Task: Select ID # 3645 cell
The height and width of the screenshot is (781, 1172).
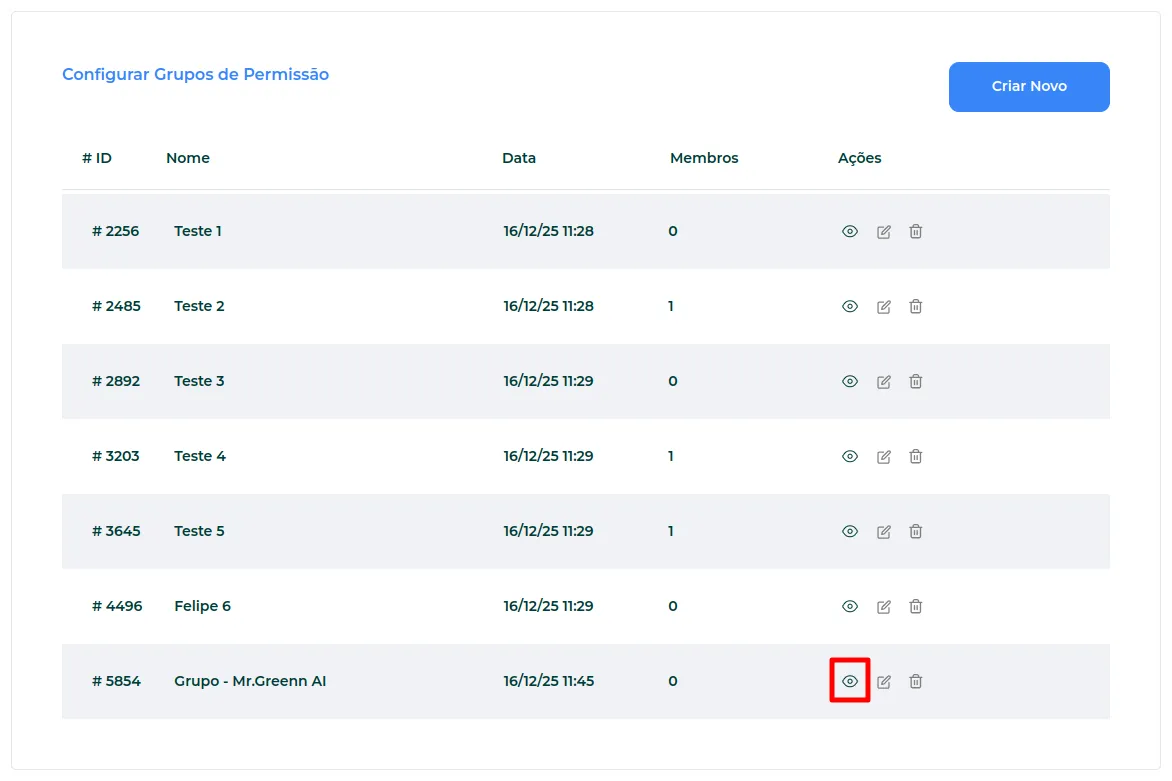Action: tap(116, 531)
